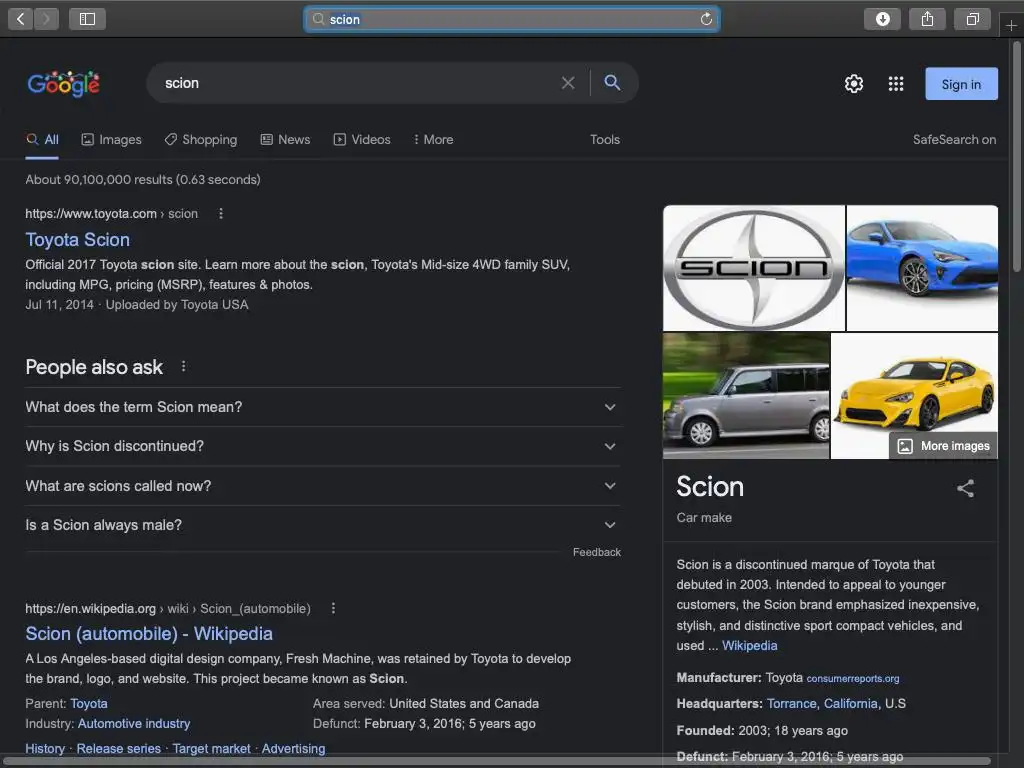This screenshot has width=1024, height=768.
Task: Clear the Google search box with the X
Action: [568, 83]
